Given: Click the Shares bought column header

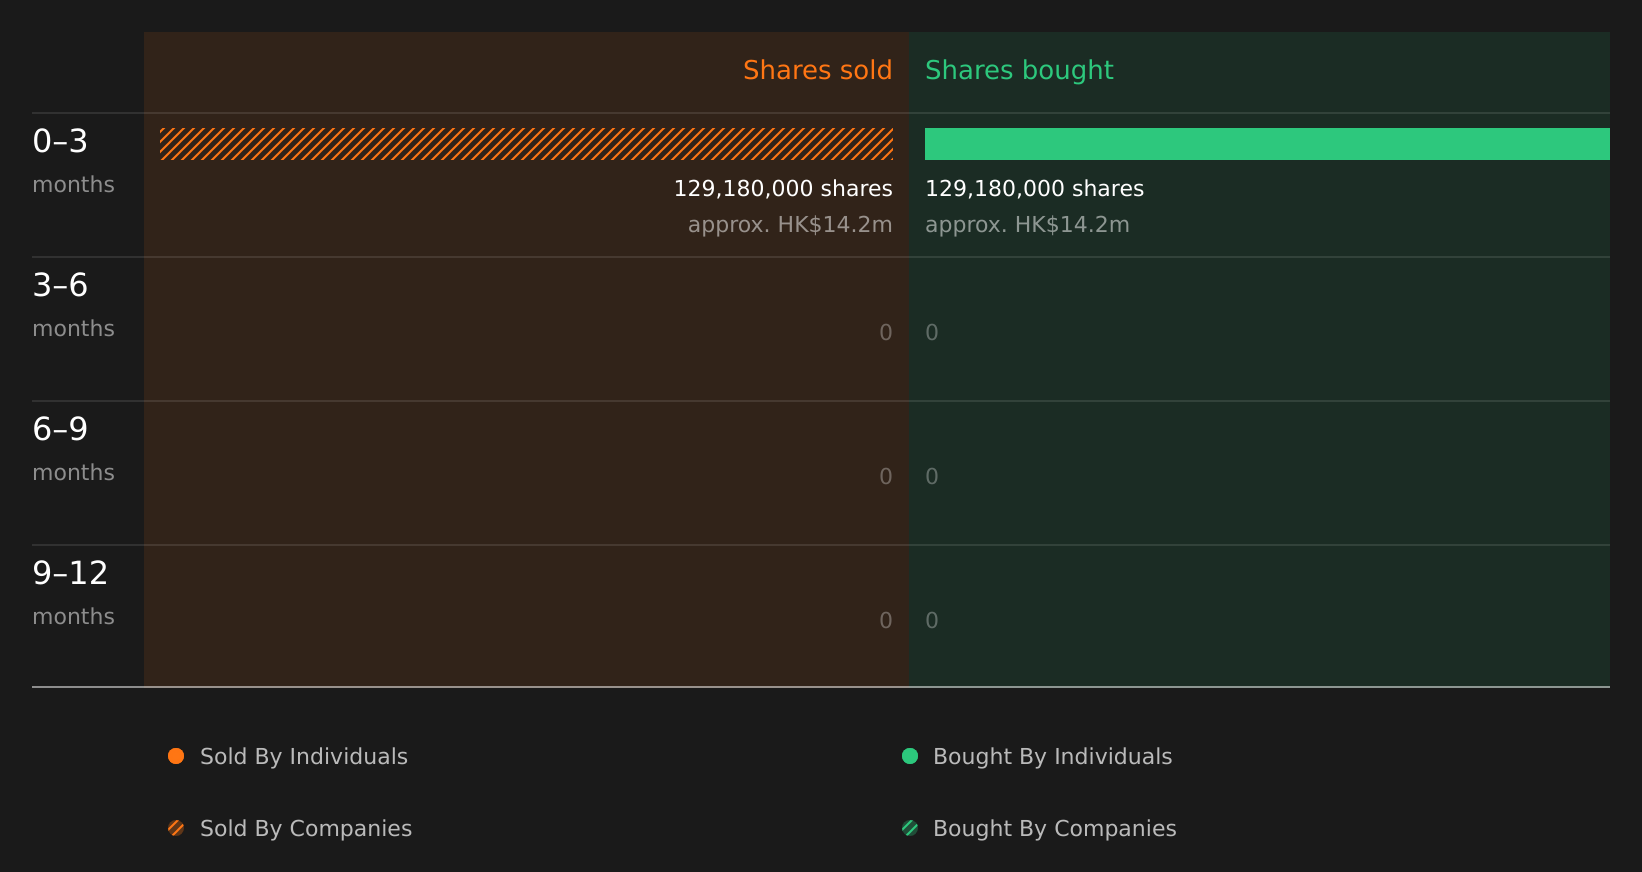Looking at the screenshot, I should click(1019, 71).
